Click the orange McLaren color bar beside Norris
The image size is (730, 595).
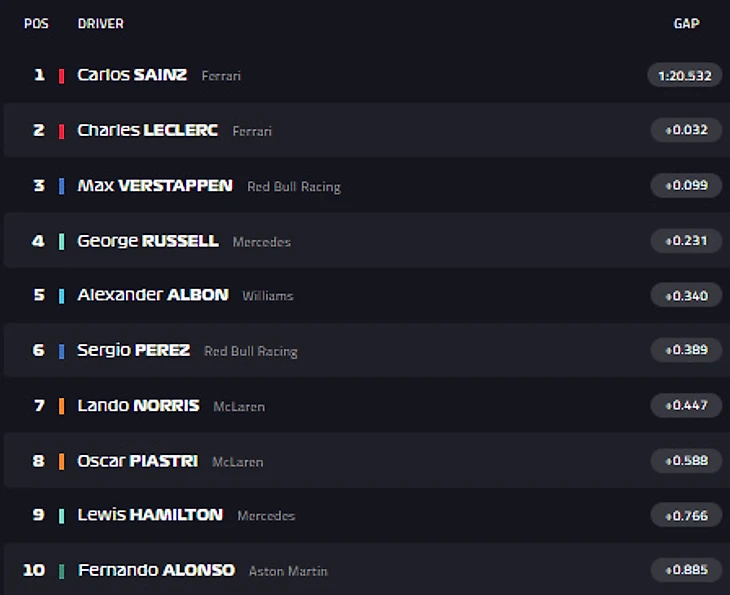coord(62,405)
